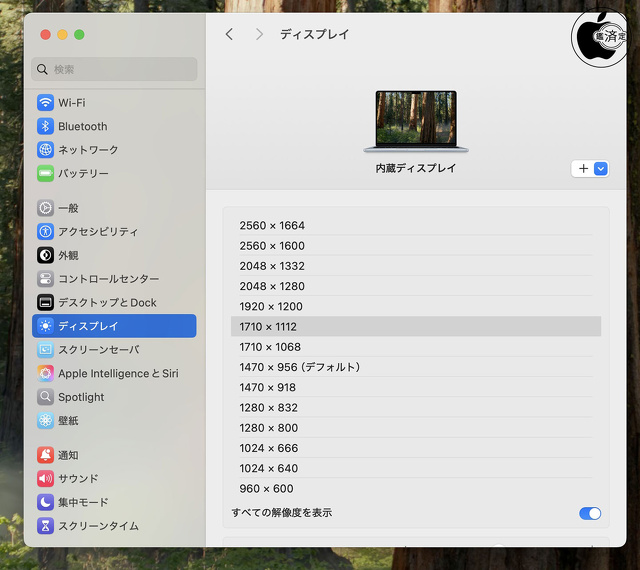Open the スクリーンセーバ icon

[x=45, y=350]
